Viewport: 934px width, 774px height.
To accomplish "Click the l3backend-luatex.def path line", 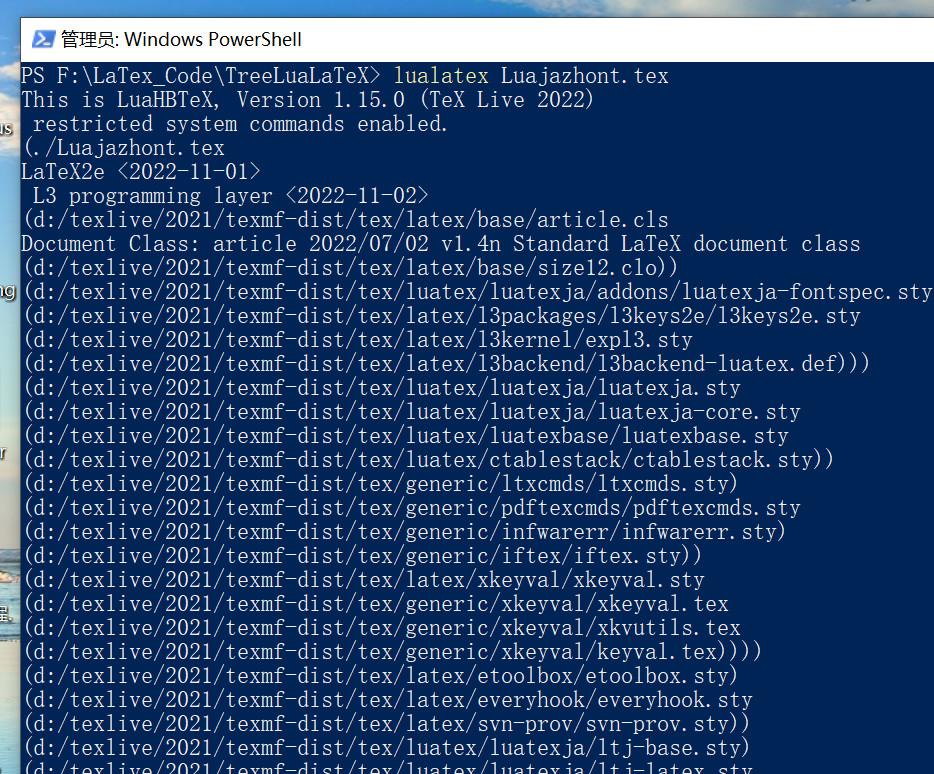I will (446, 364).
